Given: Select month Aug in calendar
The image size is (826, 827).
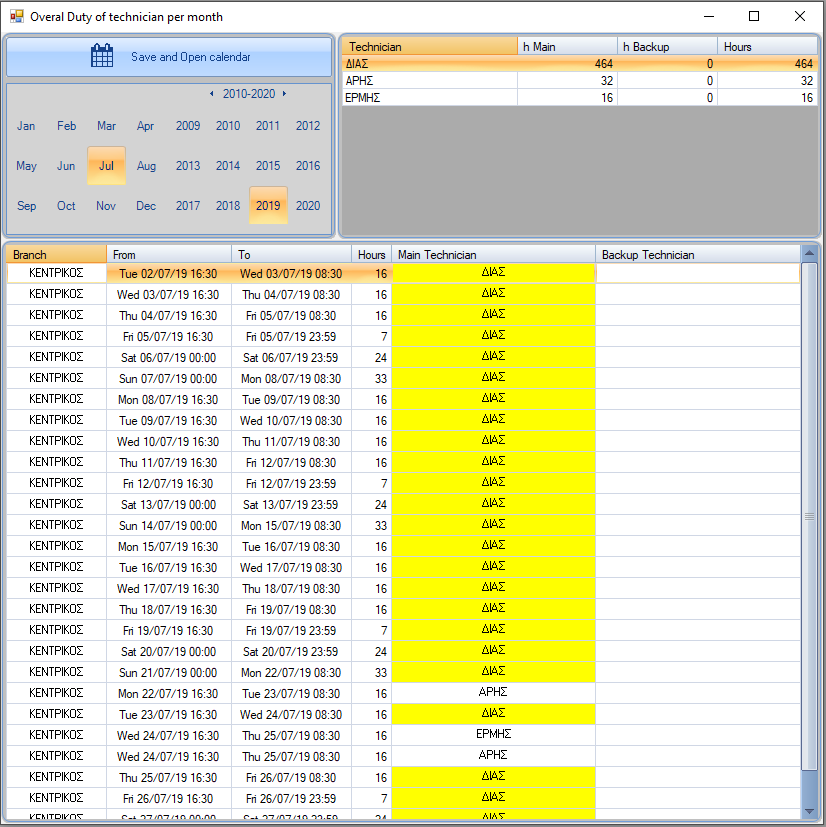Looking at the screenshot, I should pyautogui.click(x=146, y=166).
